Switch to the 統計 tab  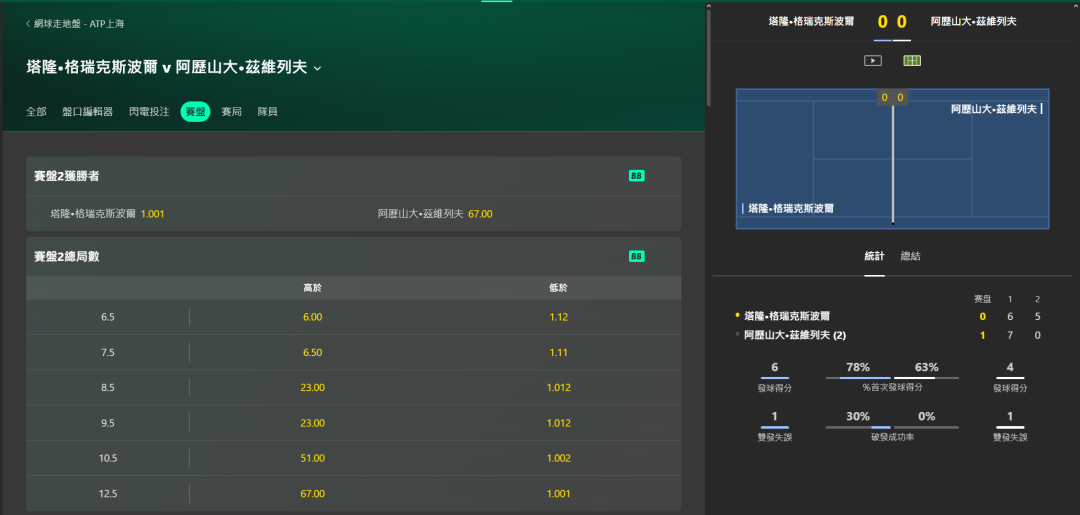(x=874, y=256)
